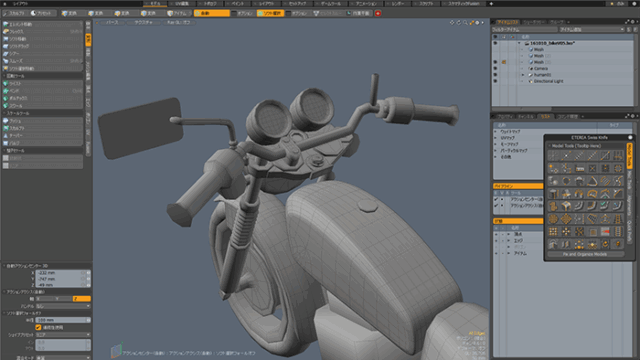
Task: Click the green checkmark icon in Swiss Knife grid
Action: 605,206
